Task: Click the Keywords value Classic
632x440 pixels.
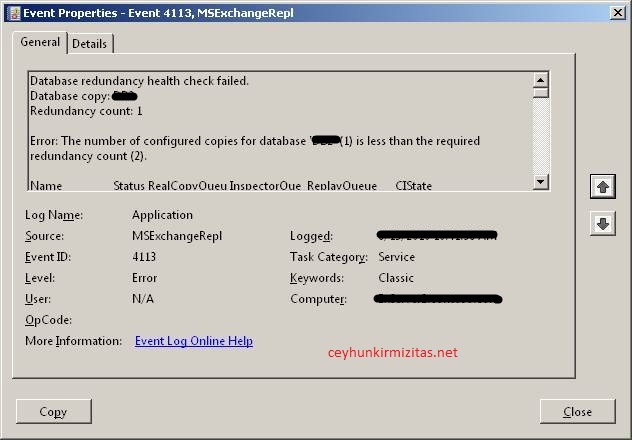Action: pos(396,278)
